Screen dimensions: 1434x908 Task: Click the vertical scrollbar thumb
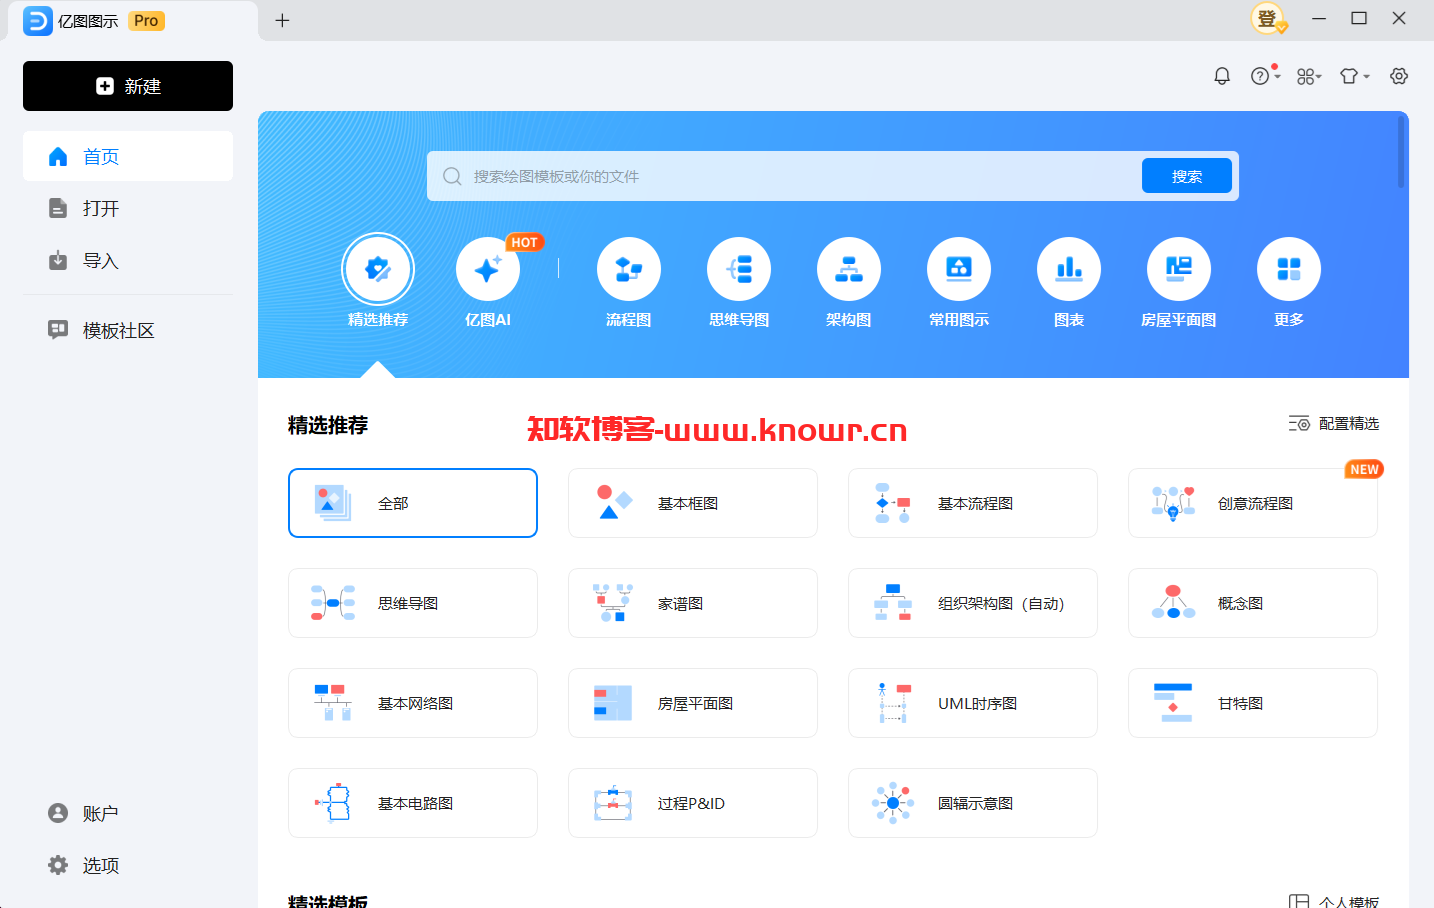[x=1402, y=152]
